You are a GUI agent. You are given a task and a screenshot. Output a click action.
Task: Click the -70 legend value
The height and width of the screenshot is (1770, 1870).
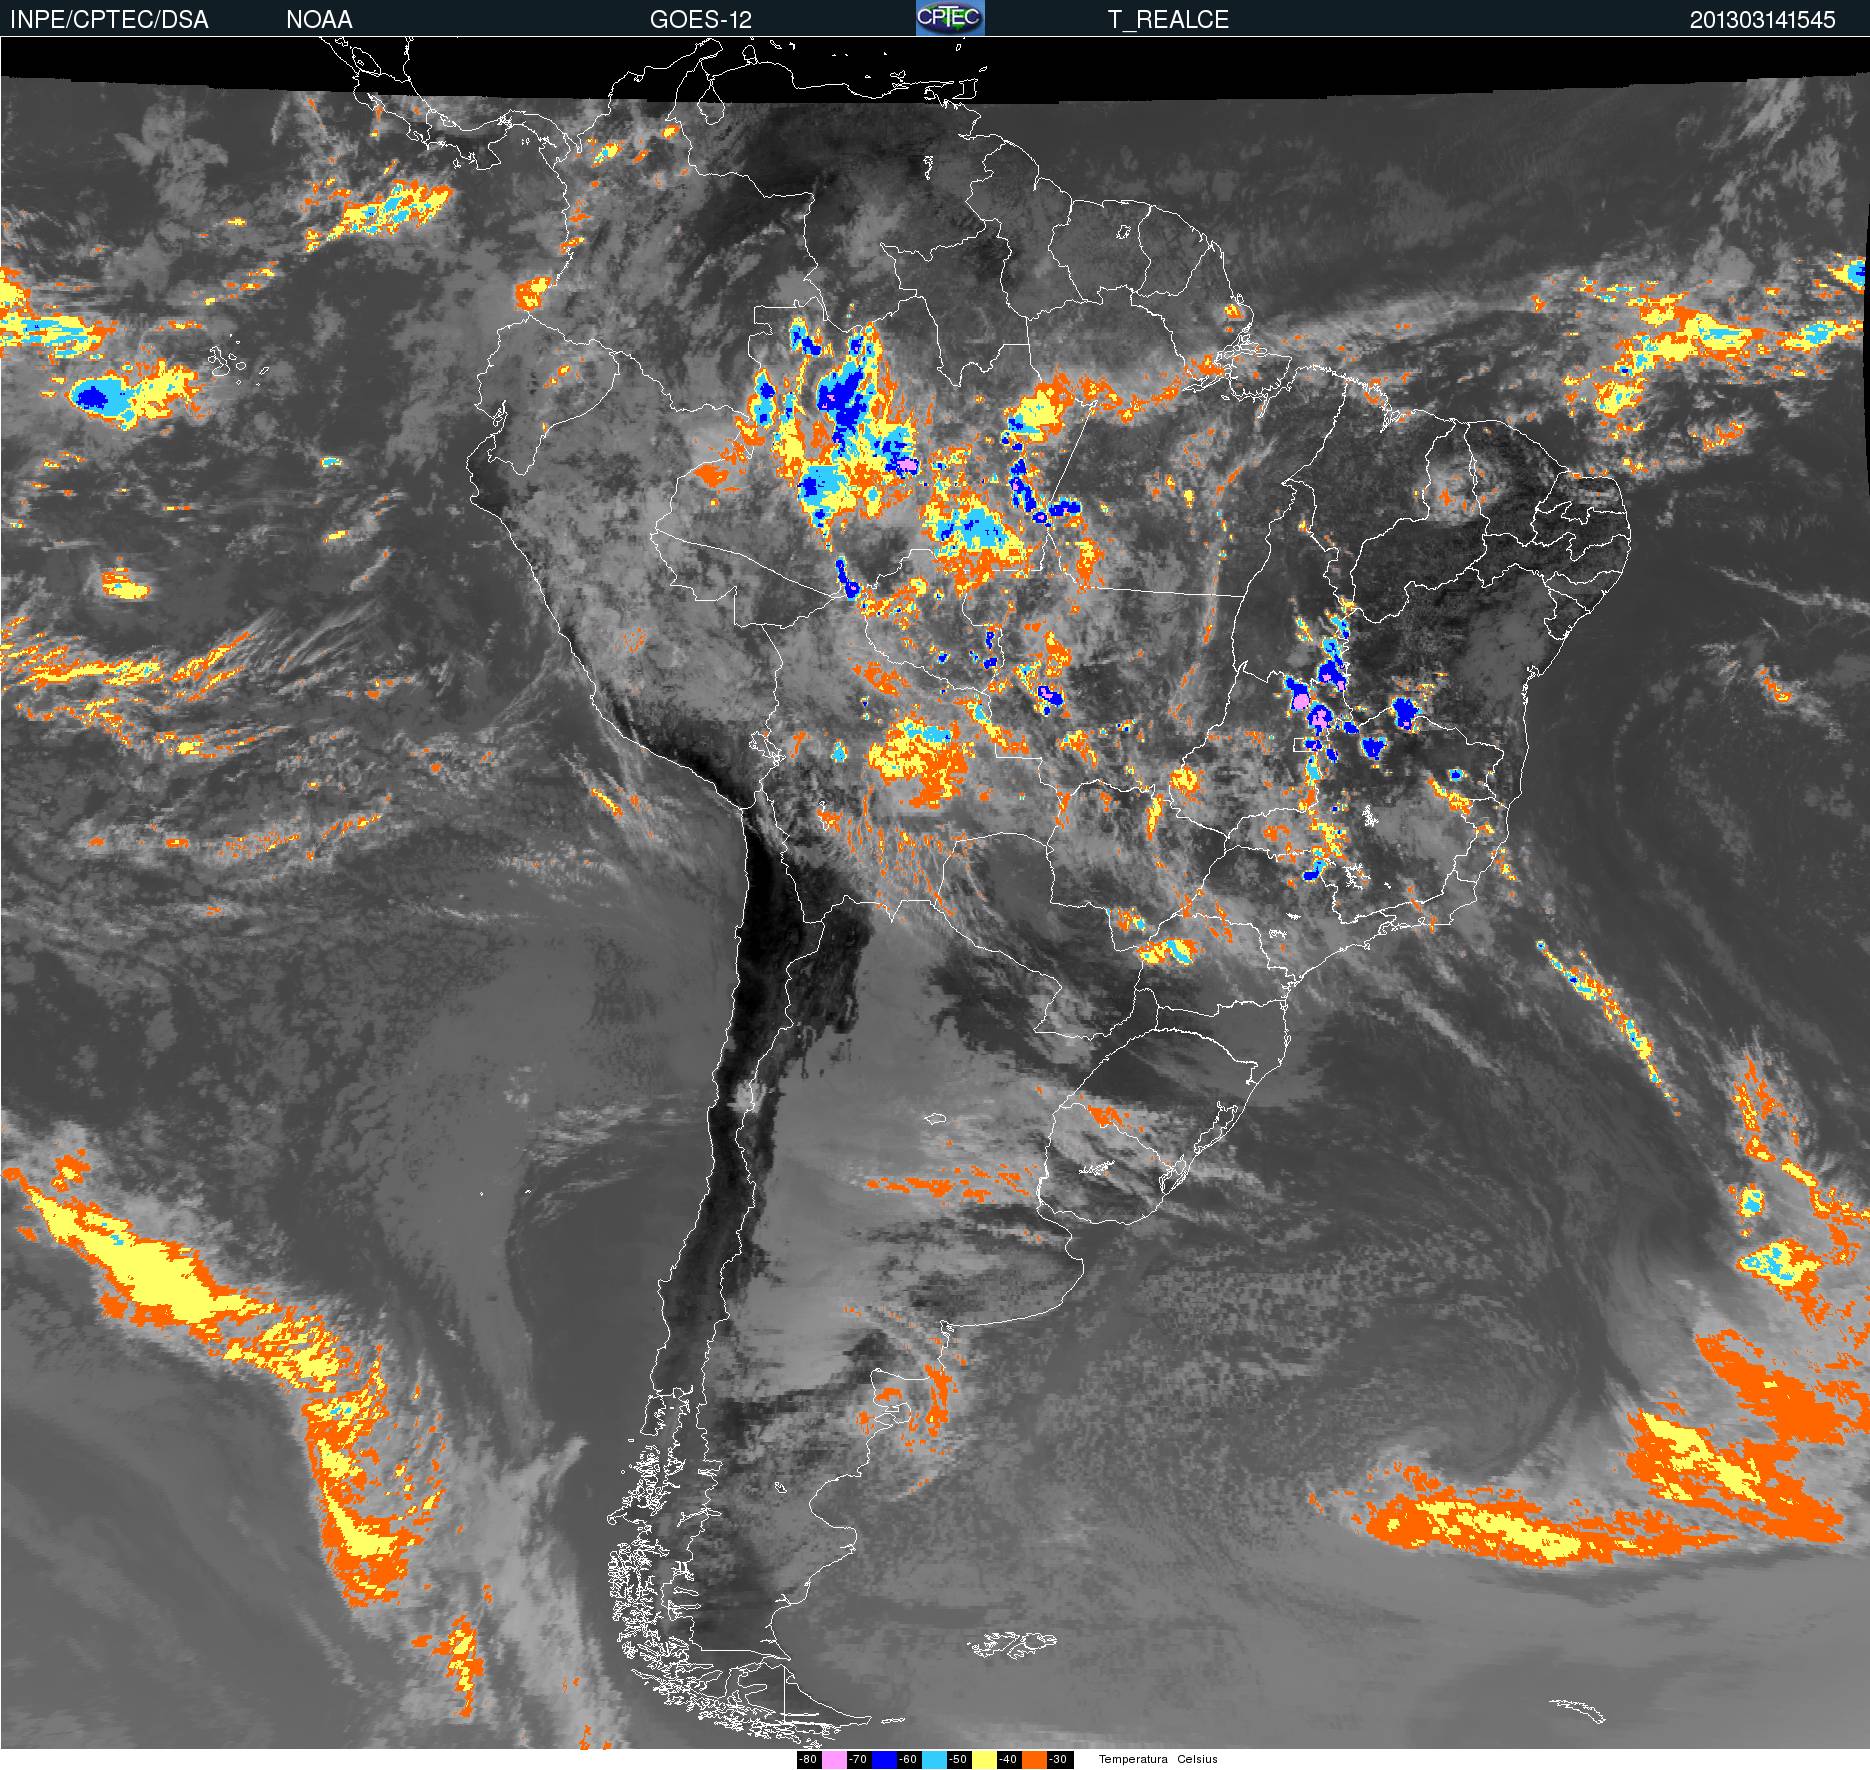pos(859,1760)
